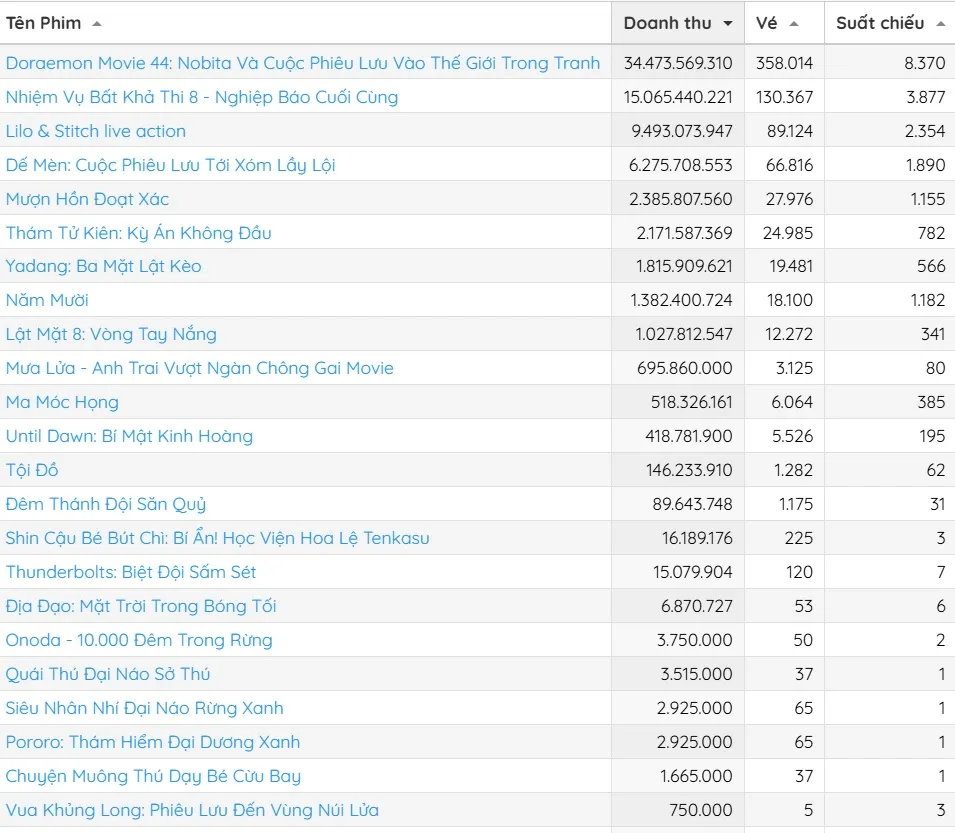Select the Ma Móc Họng movie link

click(62, 402)
